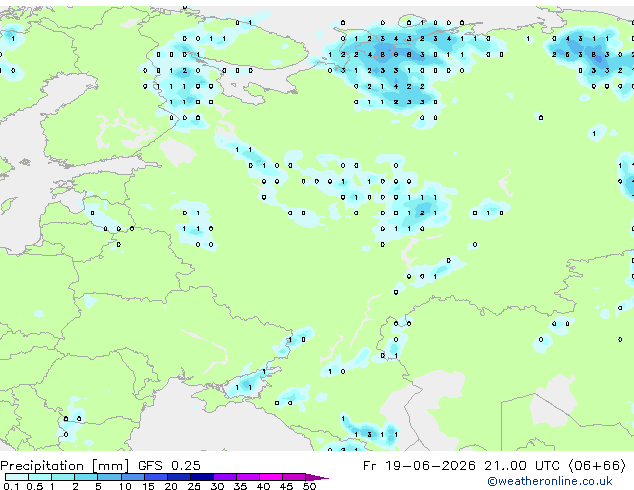634x490 pixels.
Task: Click the purple arrow tip after 50
Action: 317,477
